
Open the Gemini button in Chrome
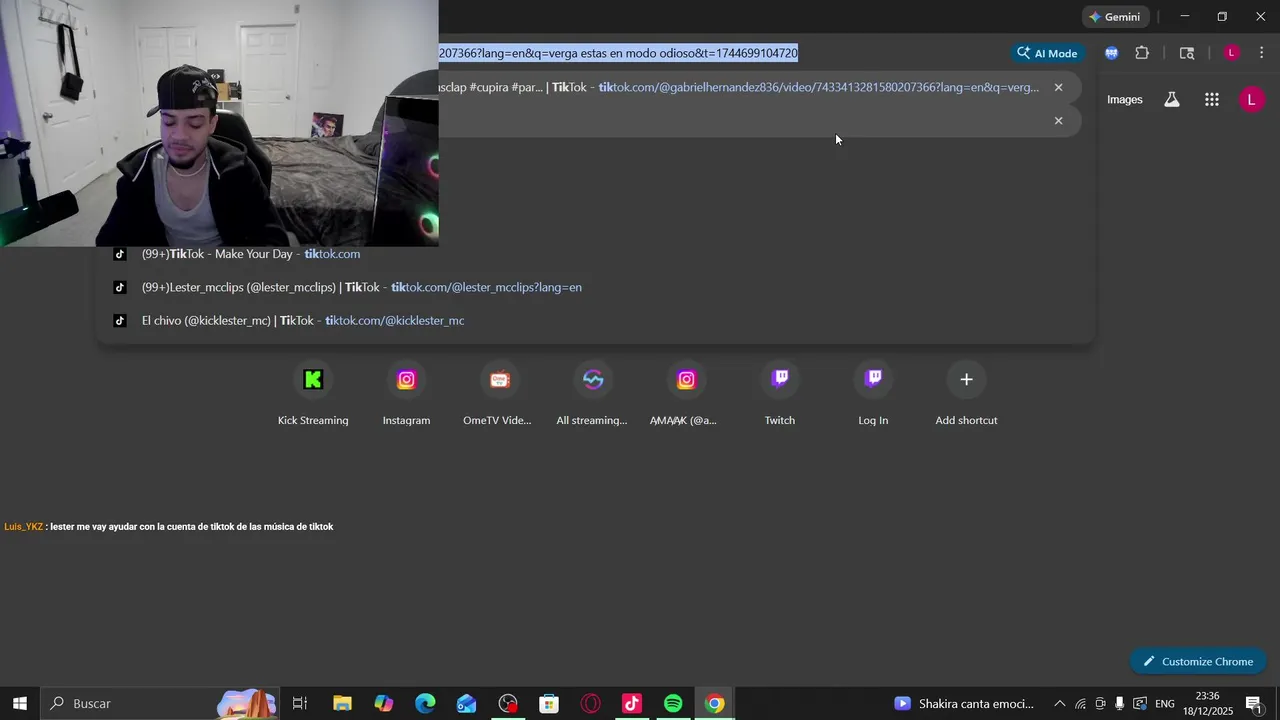(1115, 17)
